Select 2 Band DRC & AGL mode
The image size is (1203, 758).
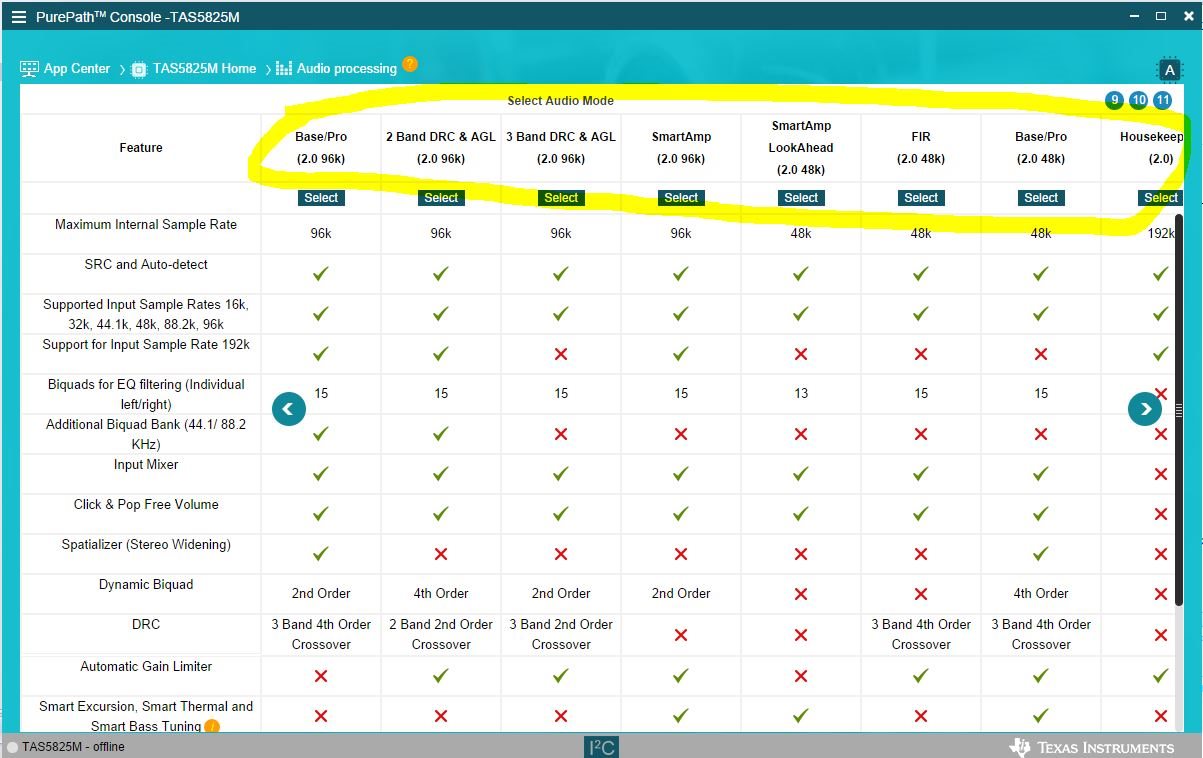point(441,198)
